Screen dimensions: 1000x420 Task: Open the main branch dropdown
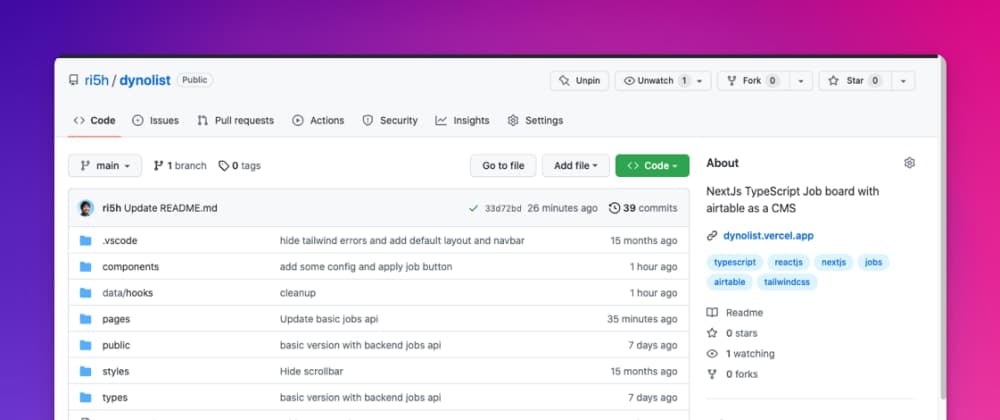pos(105,166)
